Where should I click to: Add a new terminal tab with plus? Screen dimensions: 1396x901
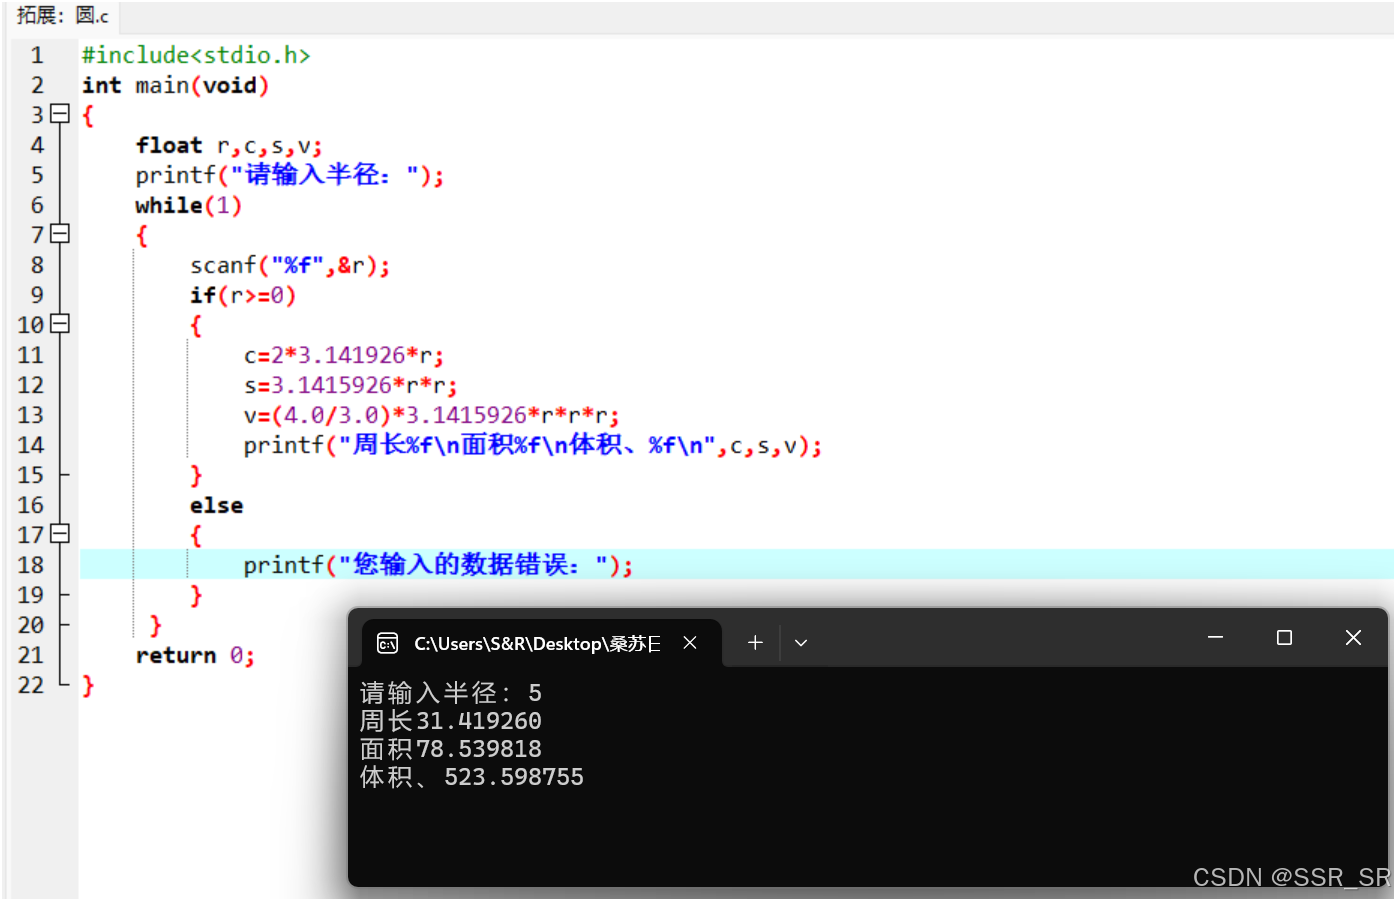(755, 643)
